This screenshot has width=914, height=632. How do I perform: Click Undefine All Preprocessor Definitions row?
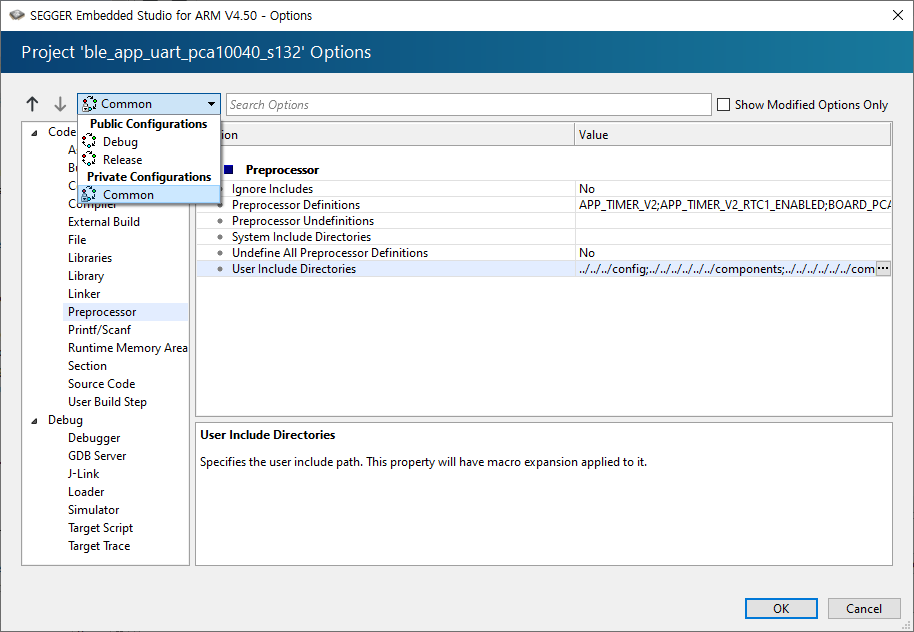[543, 253]
